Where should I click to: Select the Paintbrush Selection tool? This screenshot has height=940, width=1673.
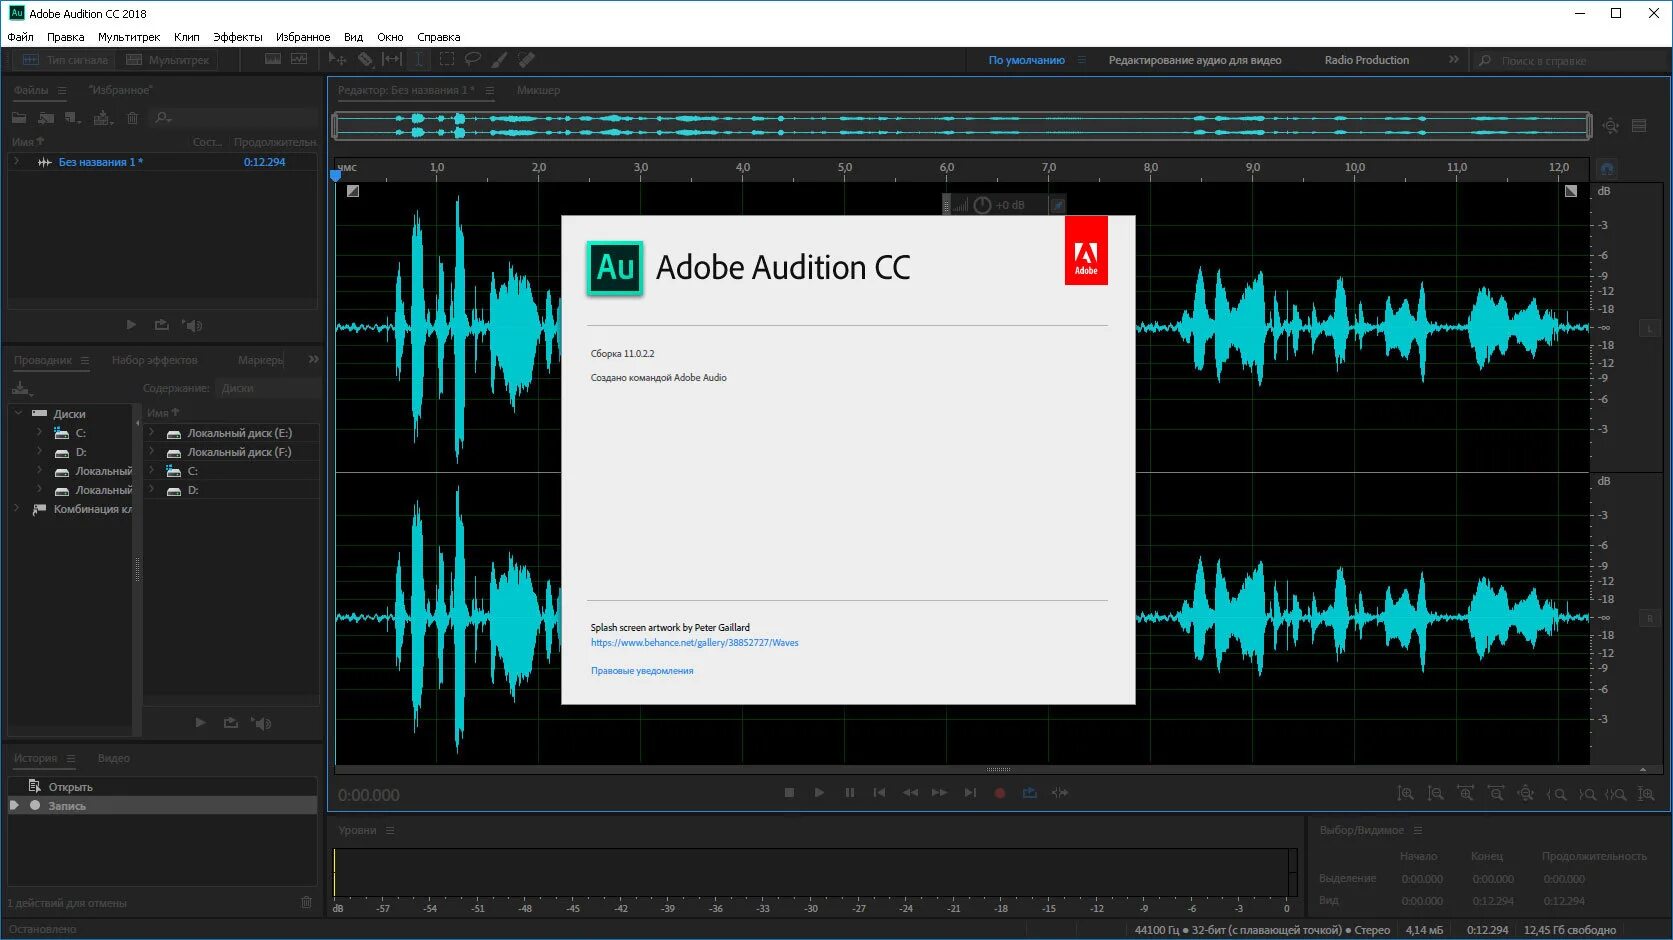(499, 60)
